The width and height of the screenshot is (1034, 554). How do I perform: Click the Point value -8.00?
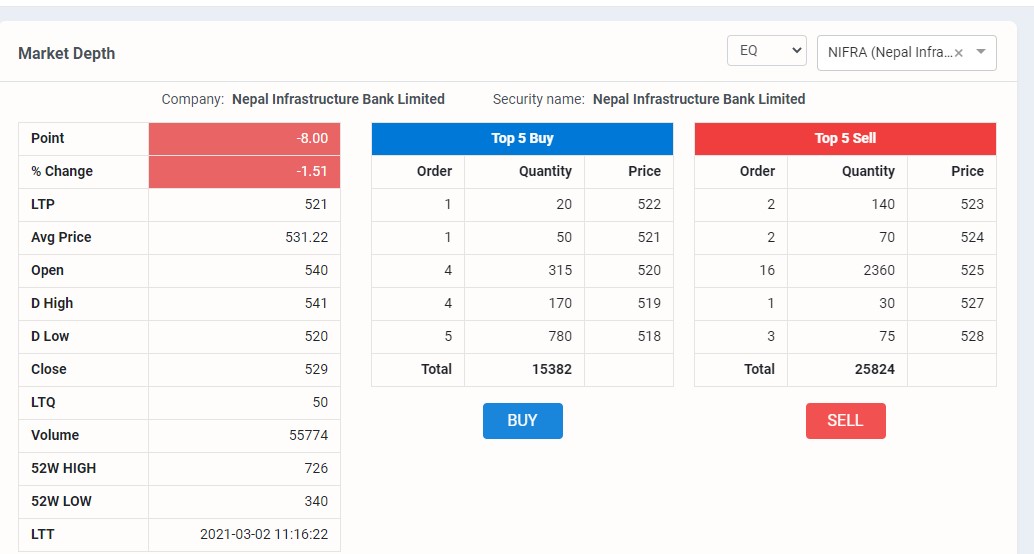pyautogui.click(x=312, y=138)
